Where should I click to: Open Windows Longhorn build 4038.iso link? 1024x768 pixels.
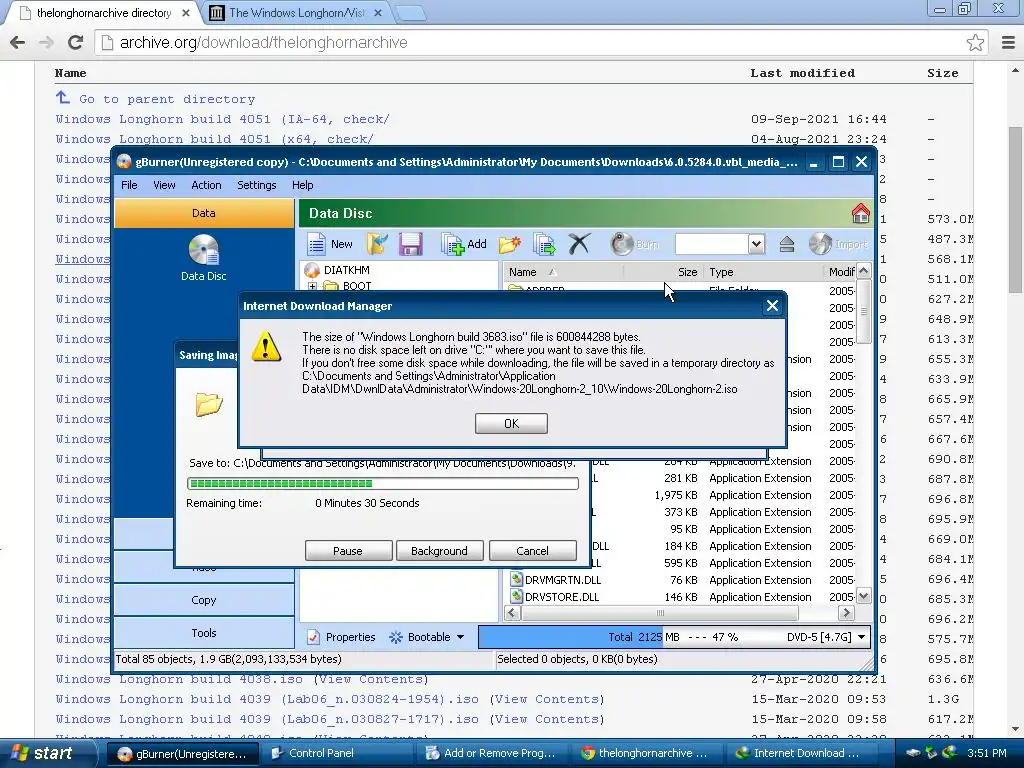pyautogui.click(x=178, y=679)
